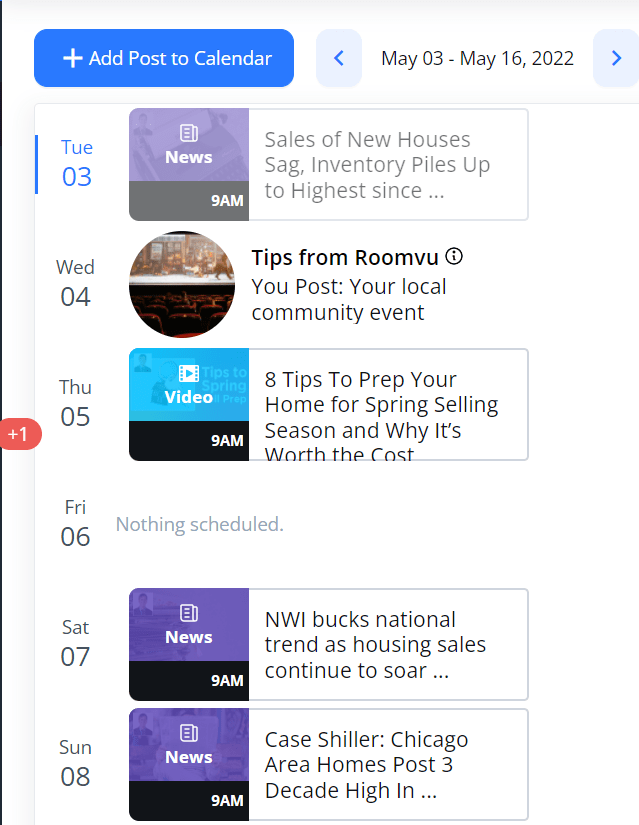Click the red +1 notification badge

click(18, 435)
